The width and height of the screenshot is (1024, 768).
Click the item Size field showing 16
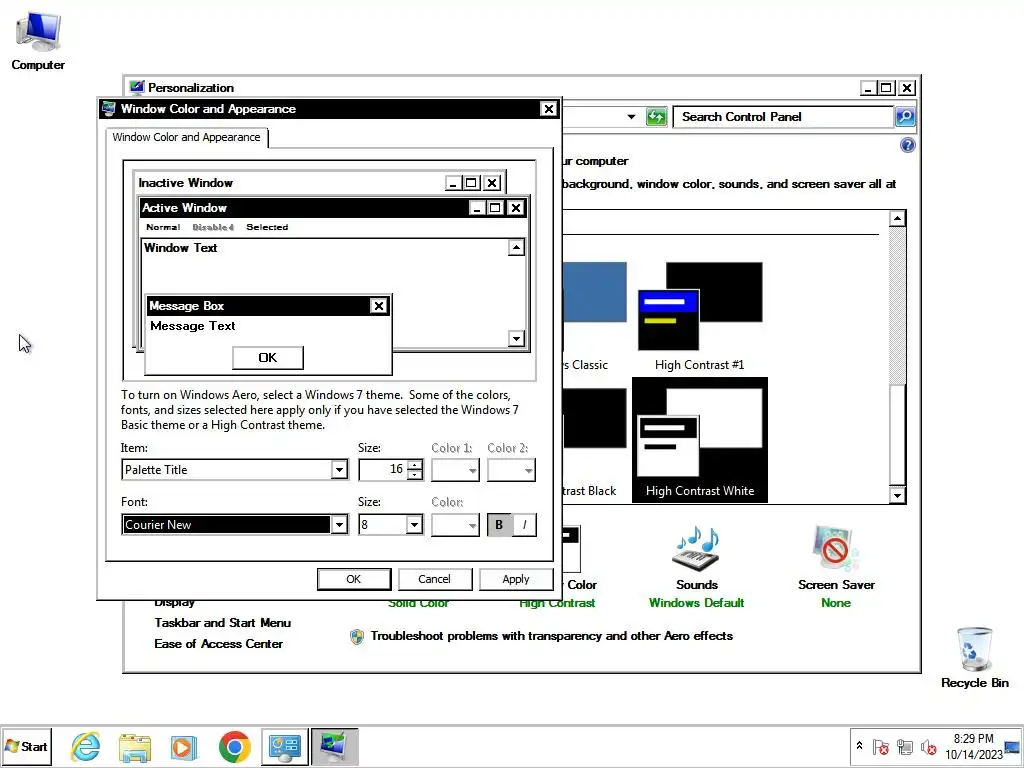(x=383, y=470)
